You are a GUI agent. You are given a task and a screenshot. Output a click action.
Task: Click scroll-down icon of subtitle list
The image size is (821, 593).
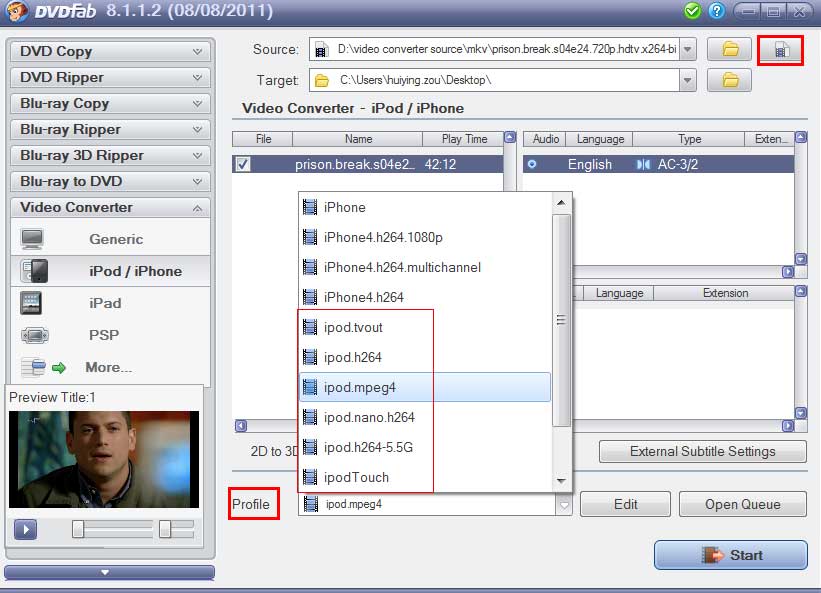click(801, 413)
